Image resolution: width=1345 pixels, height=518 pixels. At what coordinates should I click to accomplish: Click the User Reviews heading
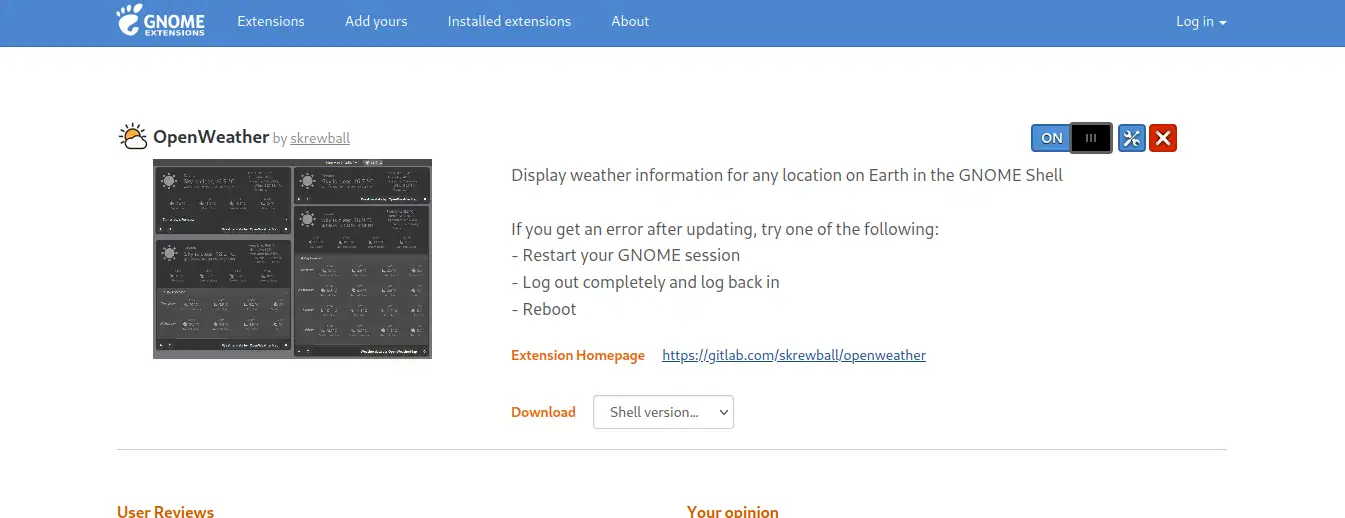pos(165,511)
